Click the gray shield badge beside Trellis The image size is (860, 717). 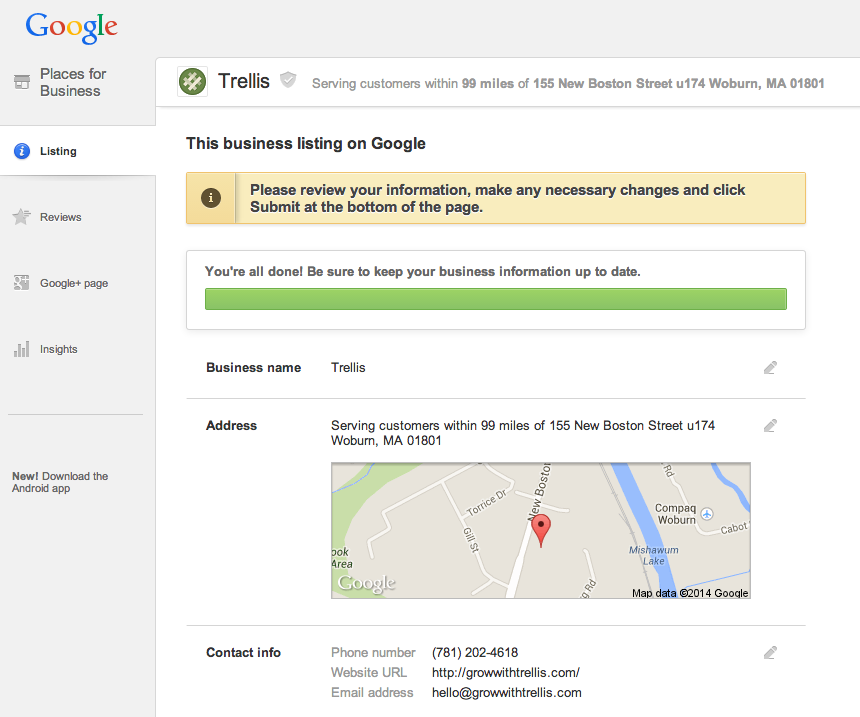pos(288,80)
